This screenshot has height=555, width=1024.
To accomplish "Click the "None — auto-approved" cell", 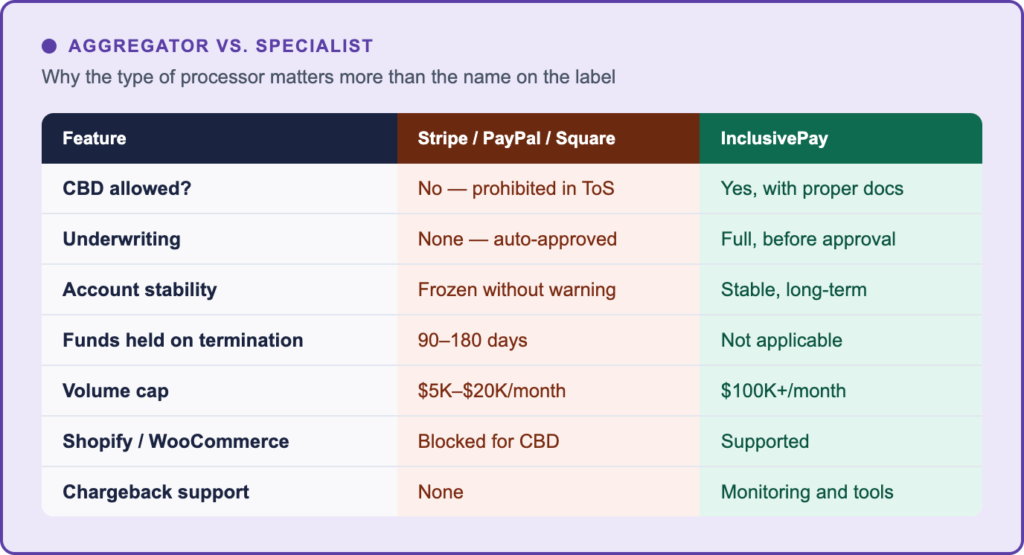I will coord(517,239).
